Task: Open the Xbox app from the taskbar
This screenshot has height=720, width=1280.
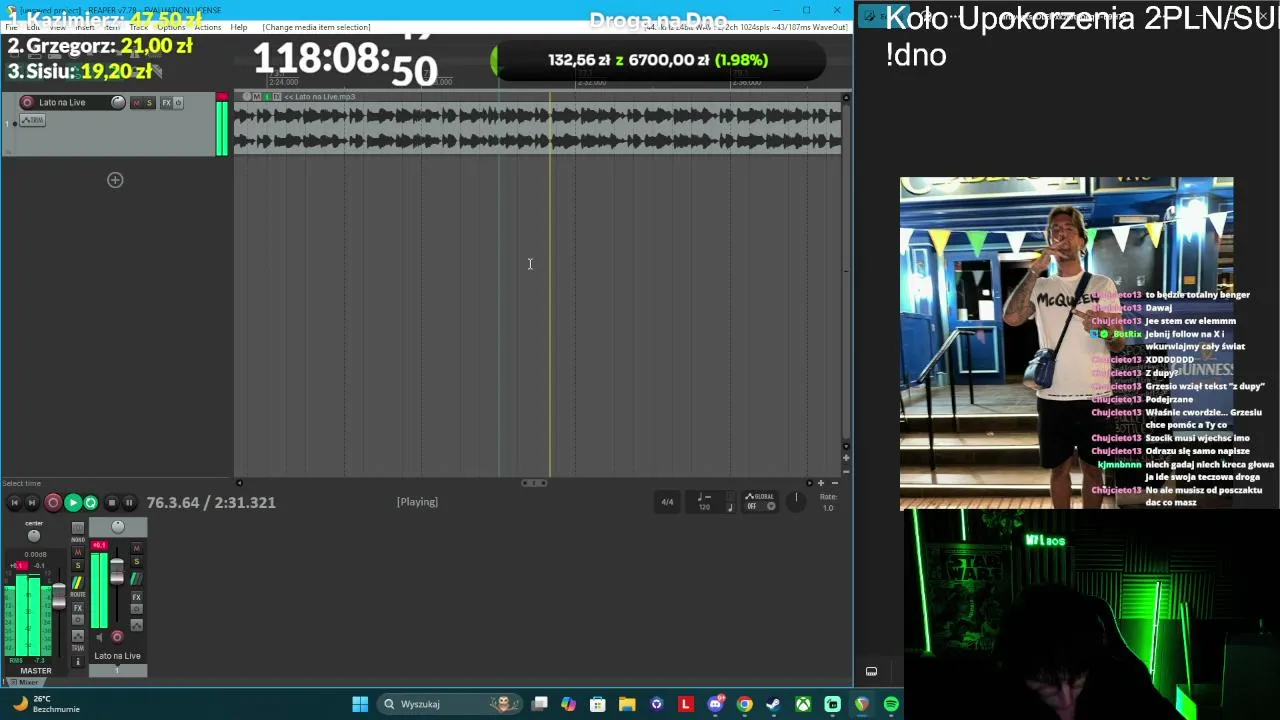Action: [803, 704]
